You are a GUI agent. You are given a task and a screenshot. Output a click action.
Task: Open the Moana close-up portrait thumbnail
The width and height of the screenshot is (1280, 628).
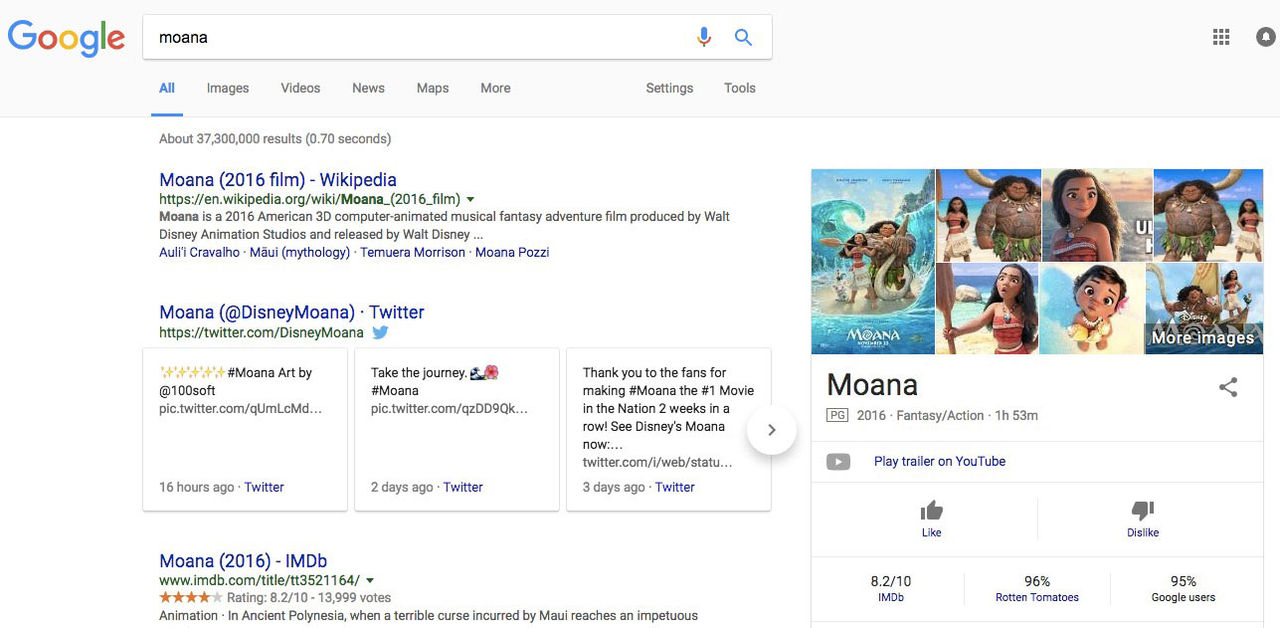point(1097,215)
